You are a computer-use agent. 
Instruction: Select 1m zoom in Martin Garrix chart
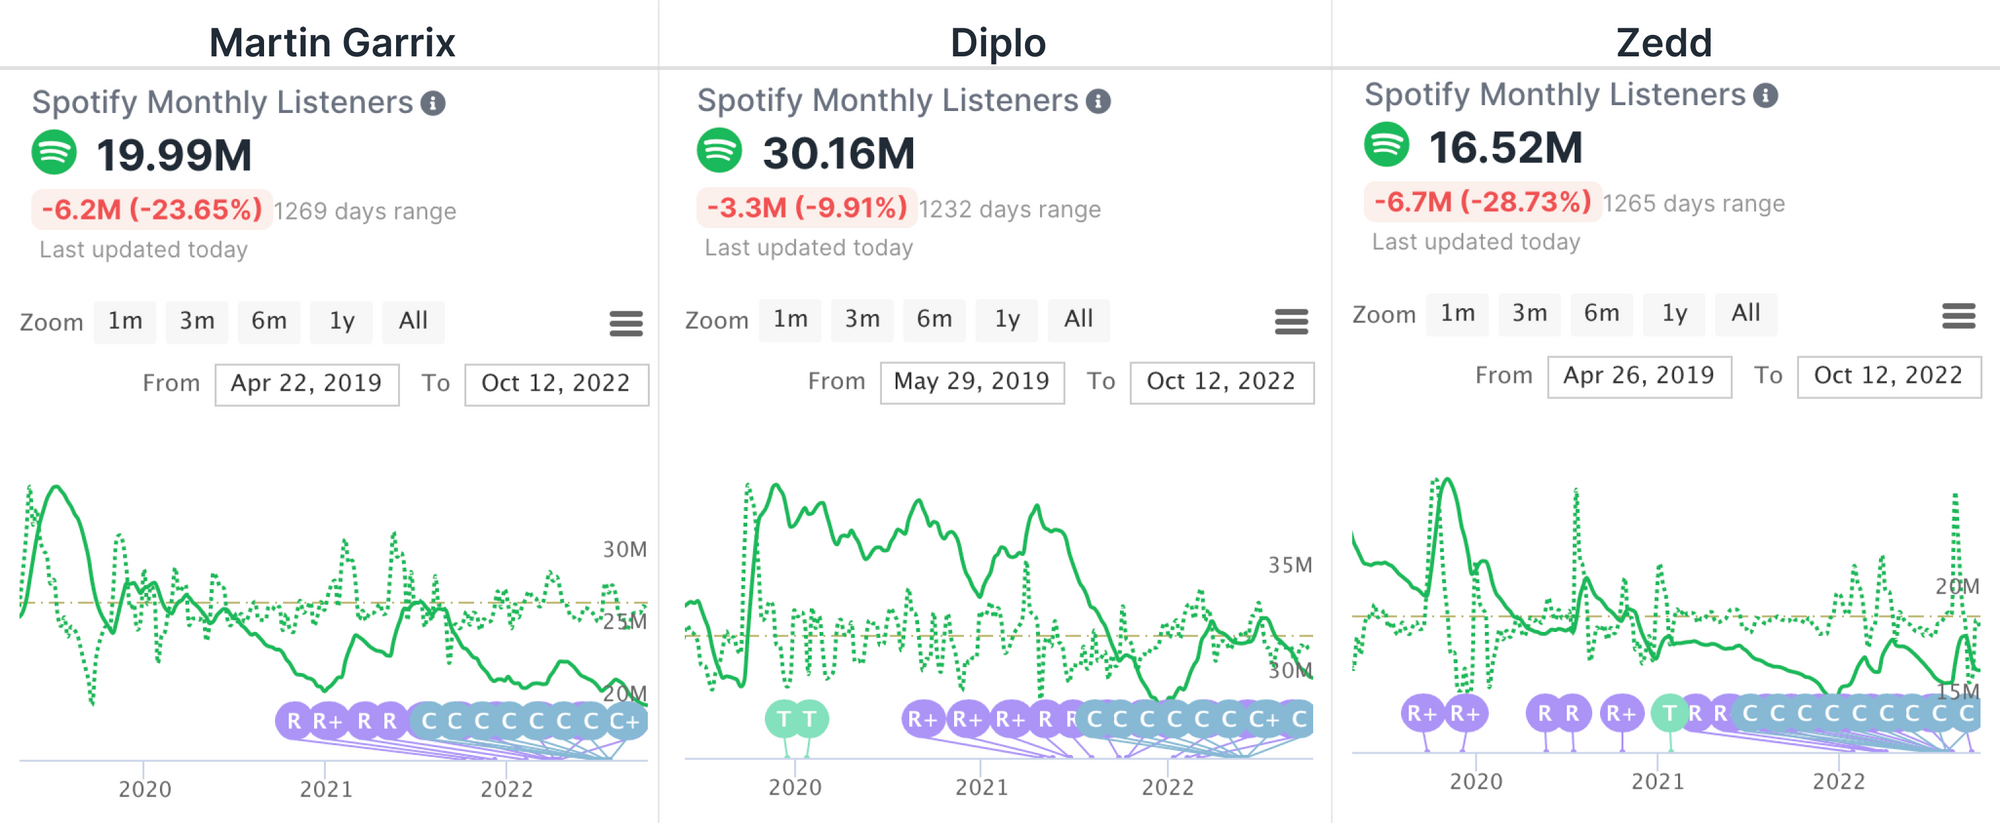[x=125, y=321]
